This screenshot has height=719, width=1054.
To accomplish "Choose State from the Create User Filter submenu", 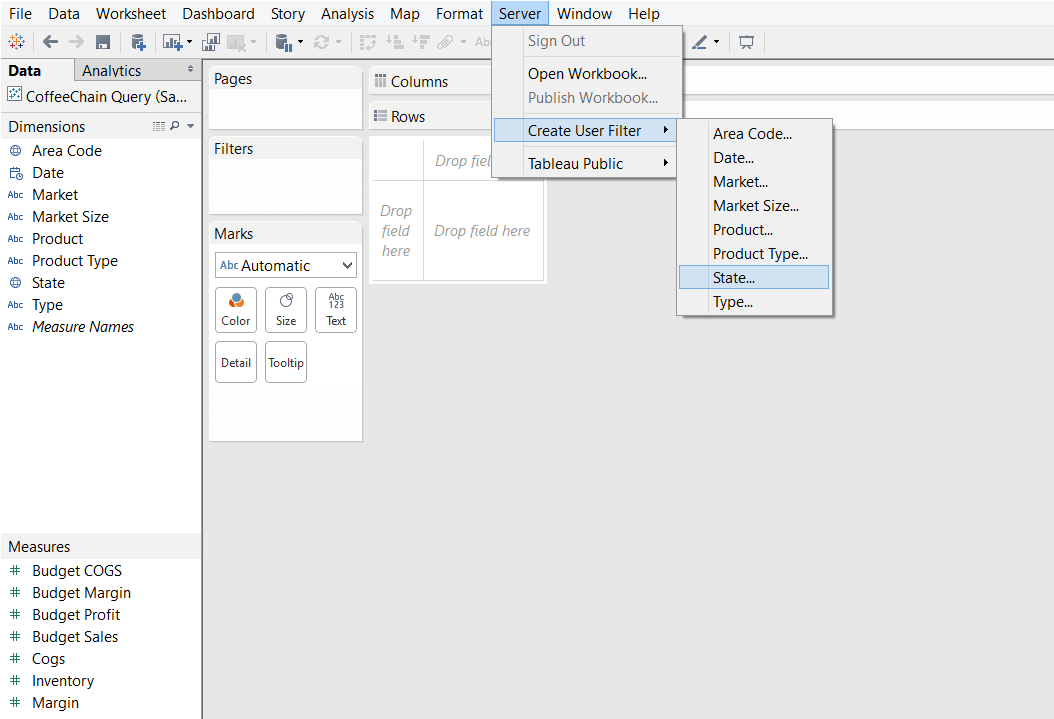I will click(x=753, y=277).
